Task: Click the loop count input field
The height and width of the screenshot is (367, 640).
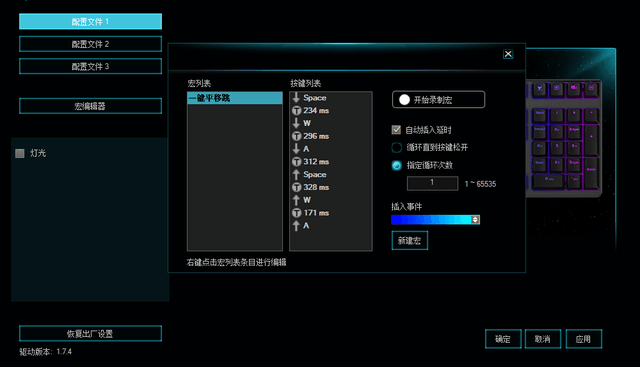Action: coord(432,183)
